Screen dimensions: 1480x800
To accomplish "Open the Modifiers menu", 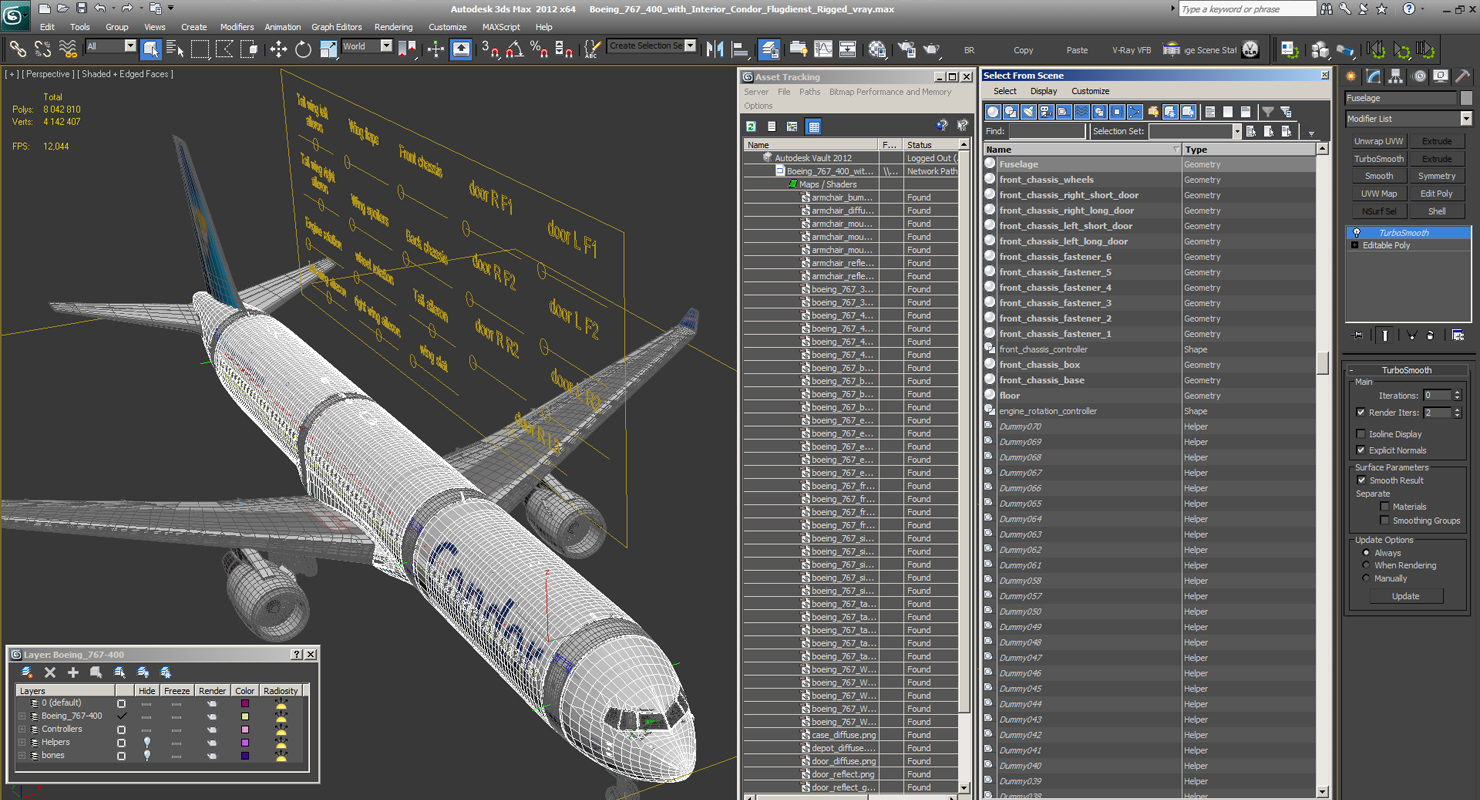I will (x=237, y=27).
